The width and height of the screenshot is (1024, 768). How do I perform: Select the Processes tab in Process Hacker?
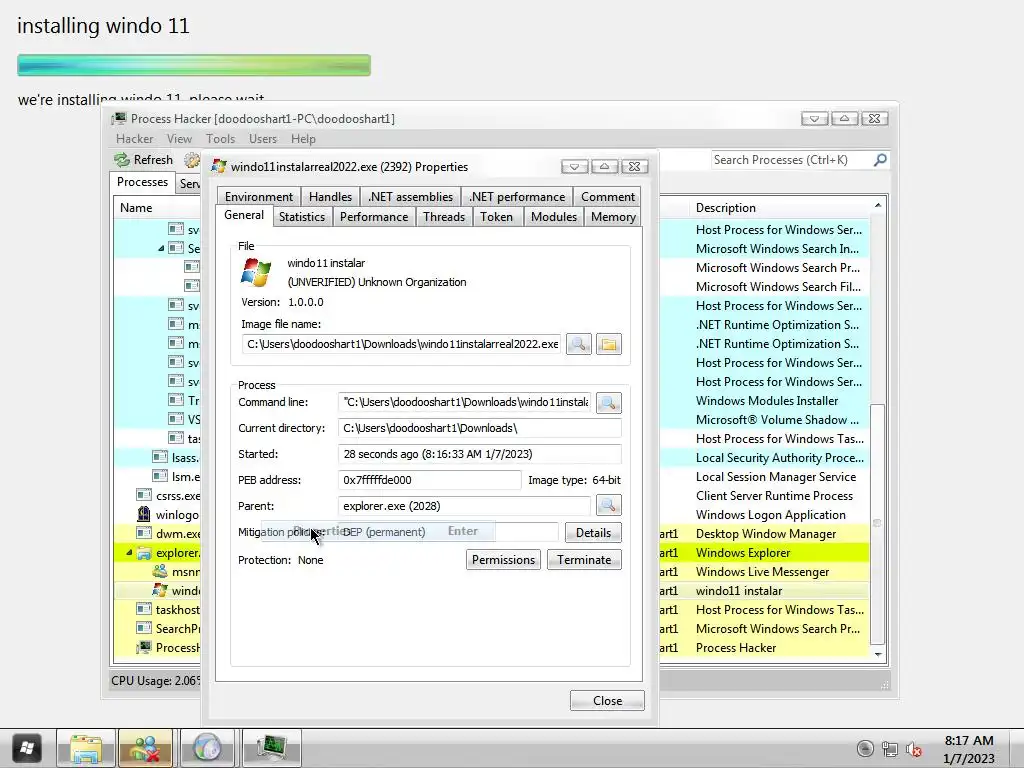[x=142, y=182]
